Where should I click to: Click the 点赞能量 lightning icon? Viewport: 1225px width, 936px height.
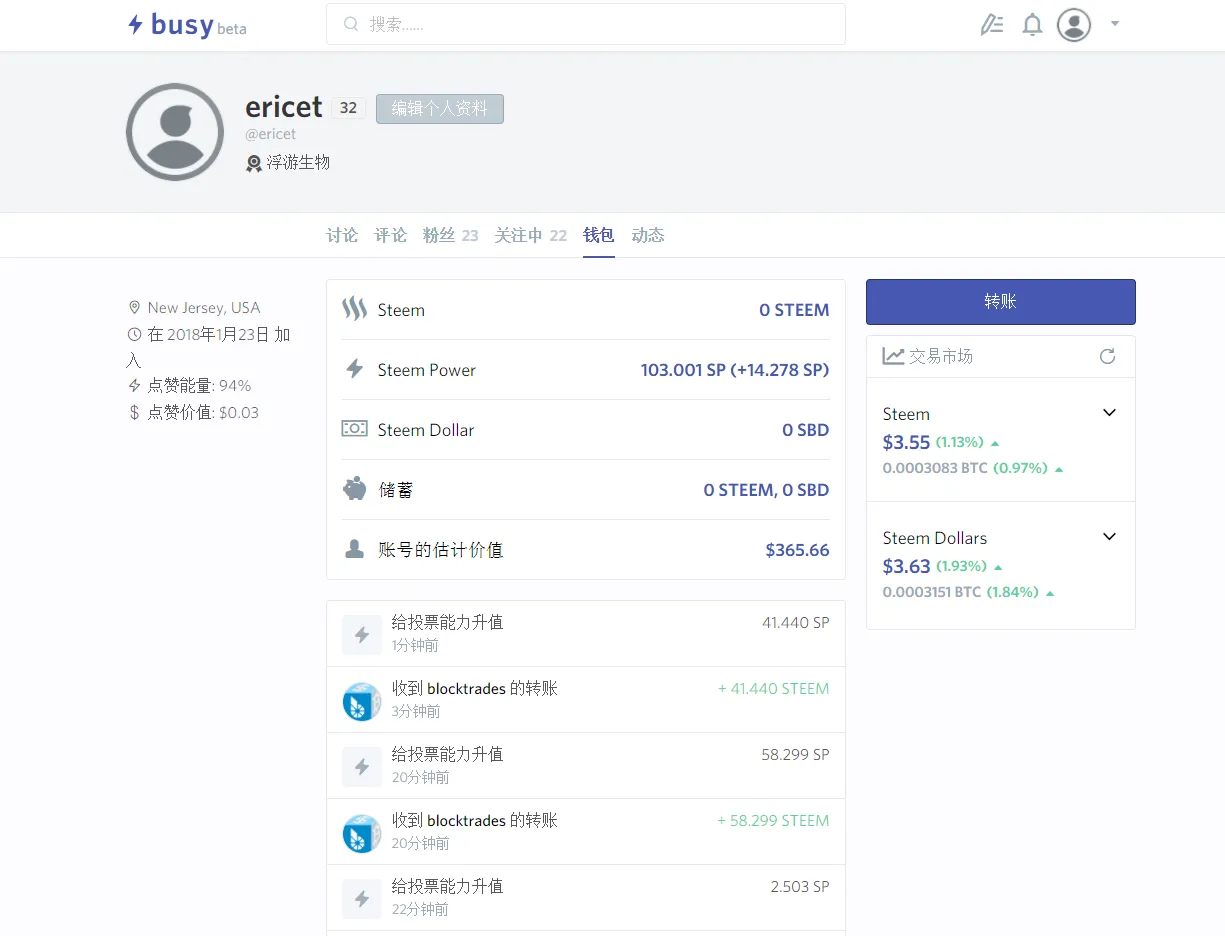pyautogui.click(x=134, y=386)
